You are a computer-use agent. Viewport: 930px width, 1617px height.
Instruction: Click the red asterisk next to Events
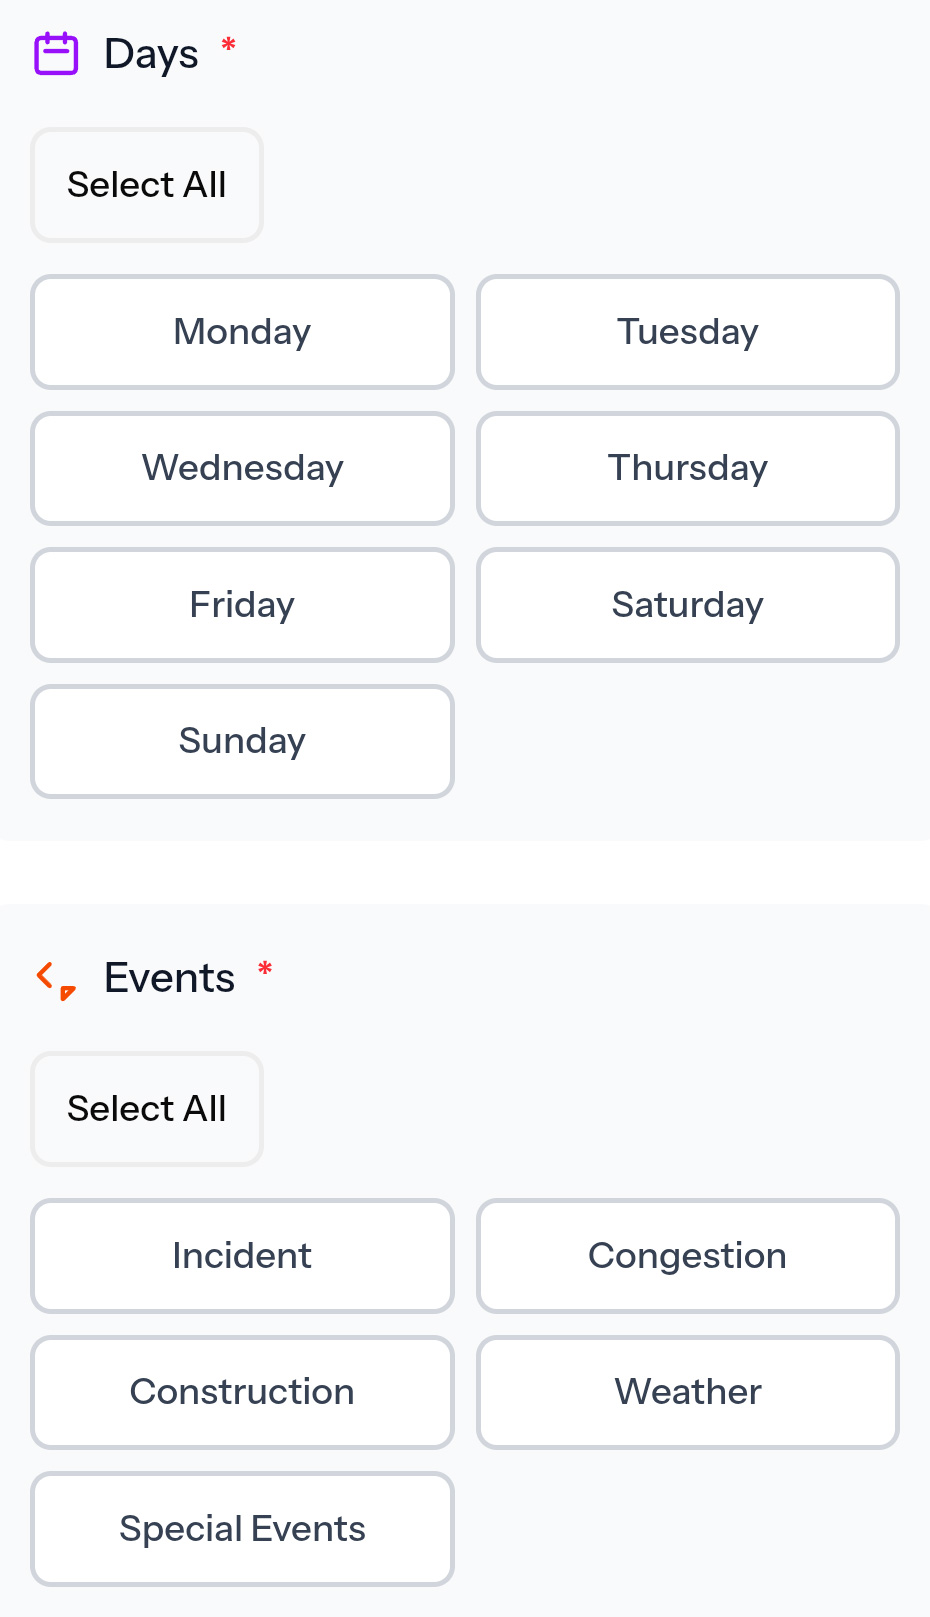(265, 969)
